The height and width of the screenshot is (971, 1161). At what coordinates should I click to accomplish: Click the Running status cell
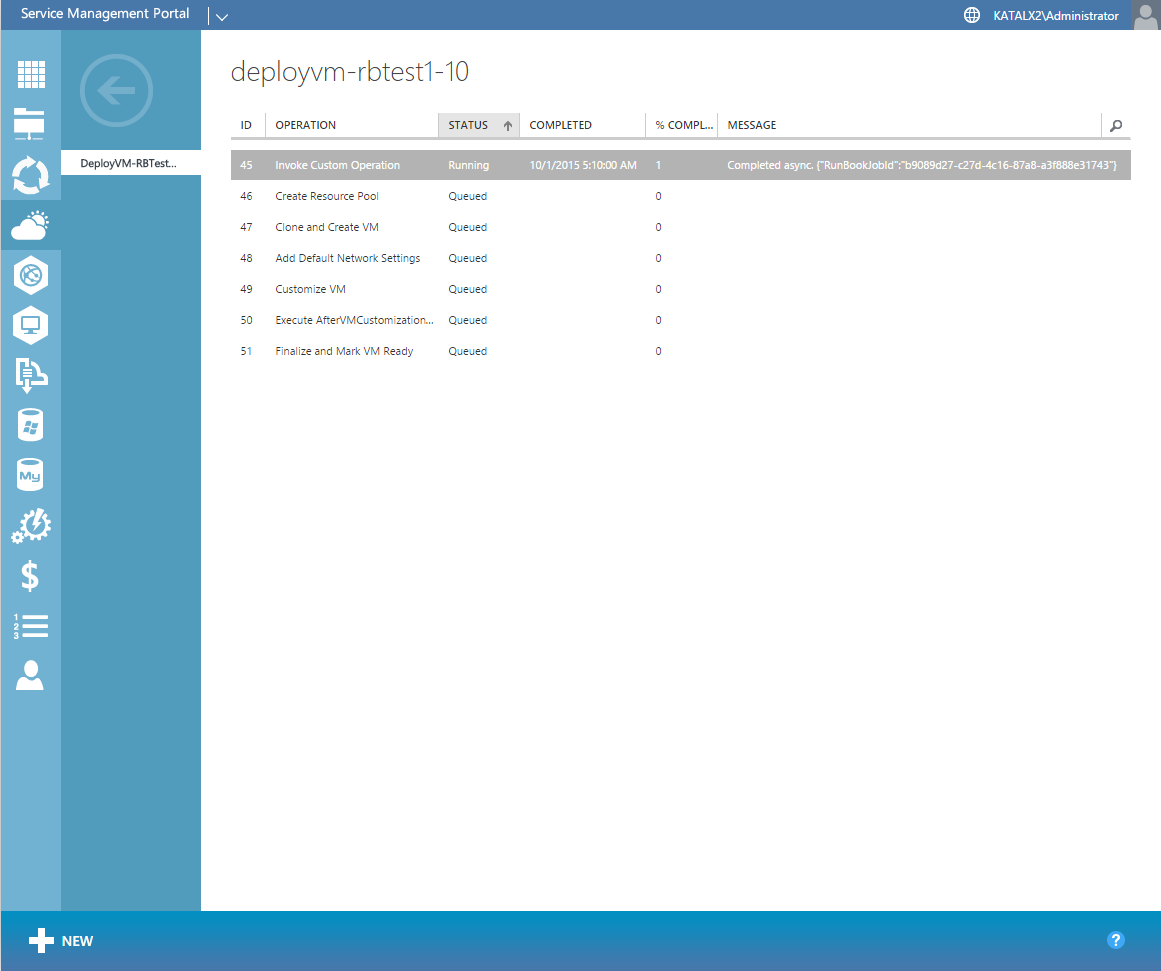click(469, 165)
